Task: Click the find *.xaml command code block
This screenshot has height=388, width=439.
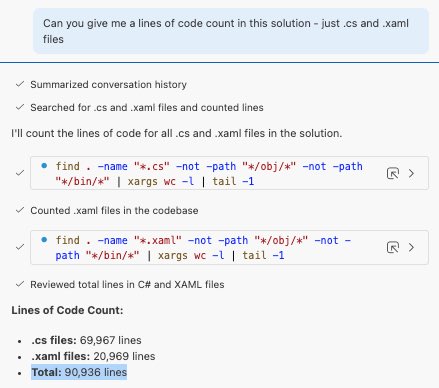Action: 229,247
